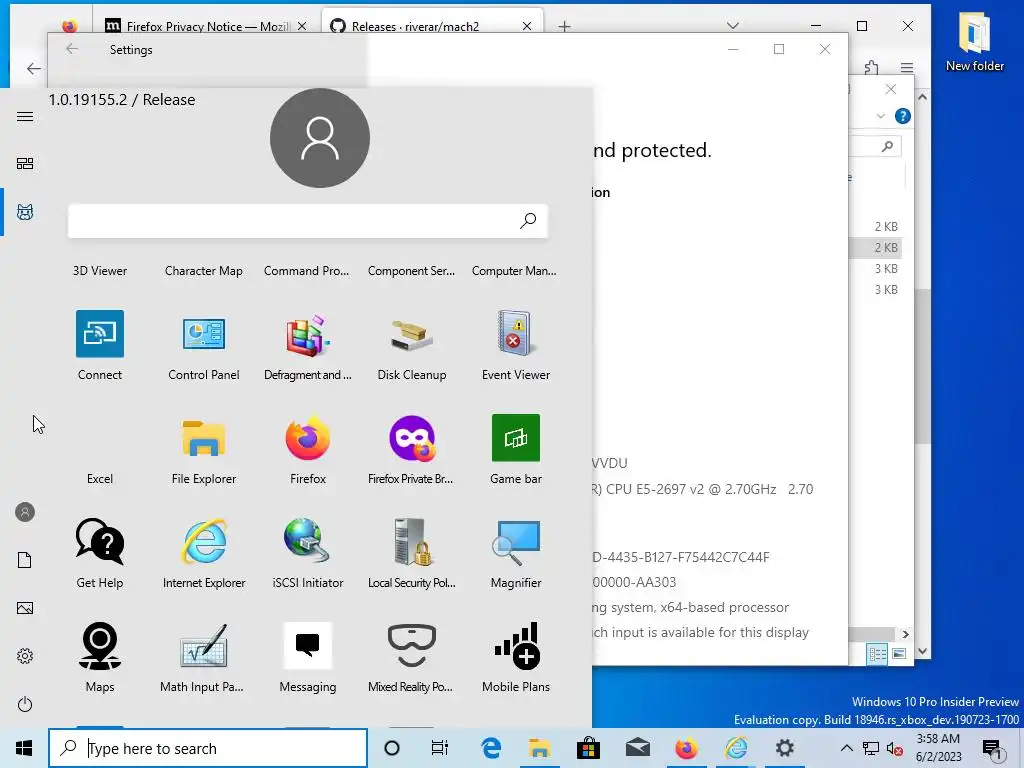
Task: Click Settings window back arrow
Action: tap(72, 49)
